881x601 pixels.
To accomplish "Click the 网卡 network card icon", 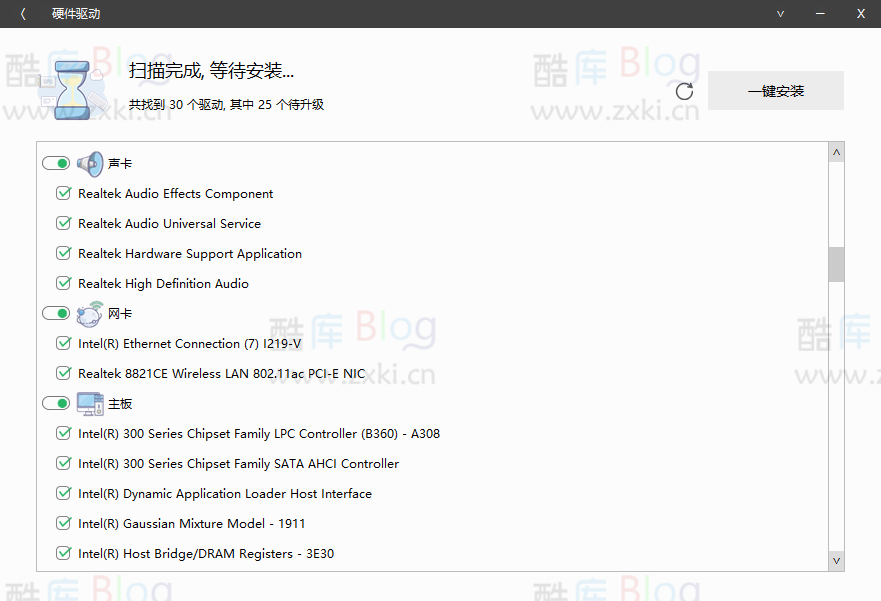I will (90, 312).
